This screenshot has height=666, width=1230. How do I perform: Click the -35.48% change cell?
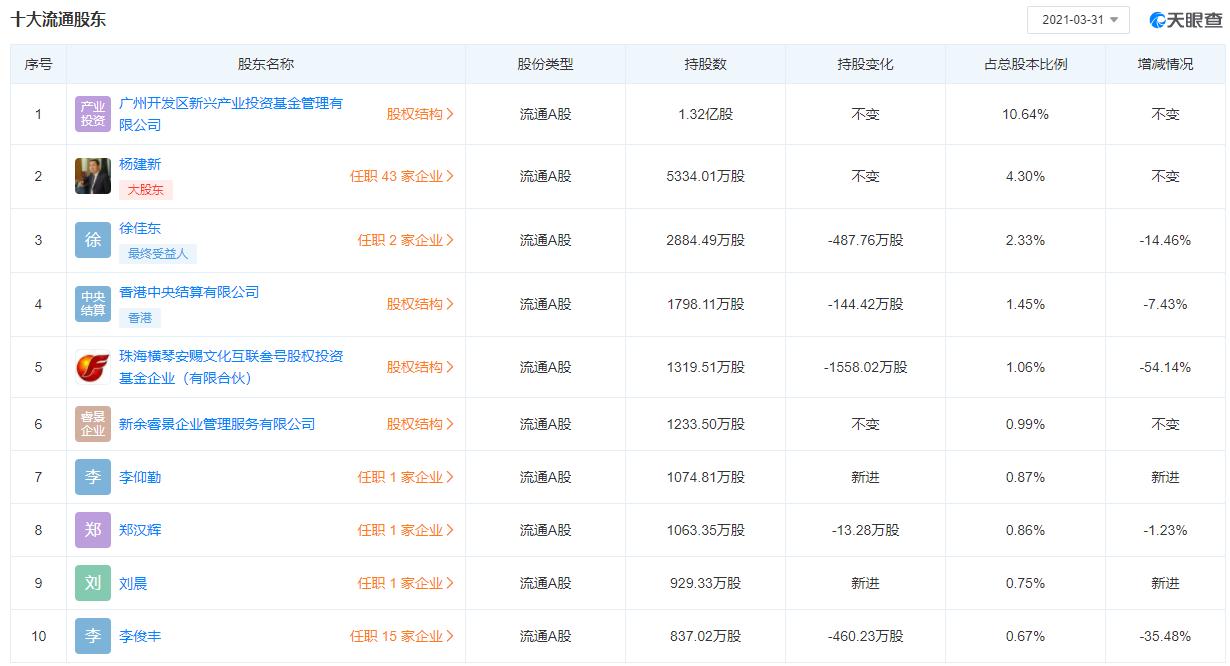pyautogui.click(x=1166, y=636)
